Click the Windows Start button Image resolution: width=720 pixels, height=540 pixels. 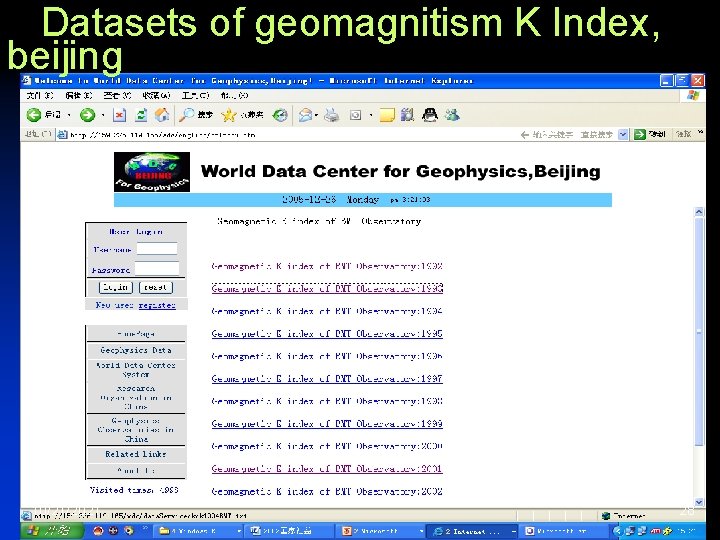[x=52, y=531]
